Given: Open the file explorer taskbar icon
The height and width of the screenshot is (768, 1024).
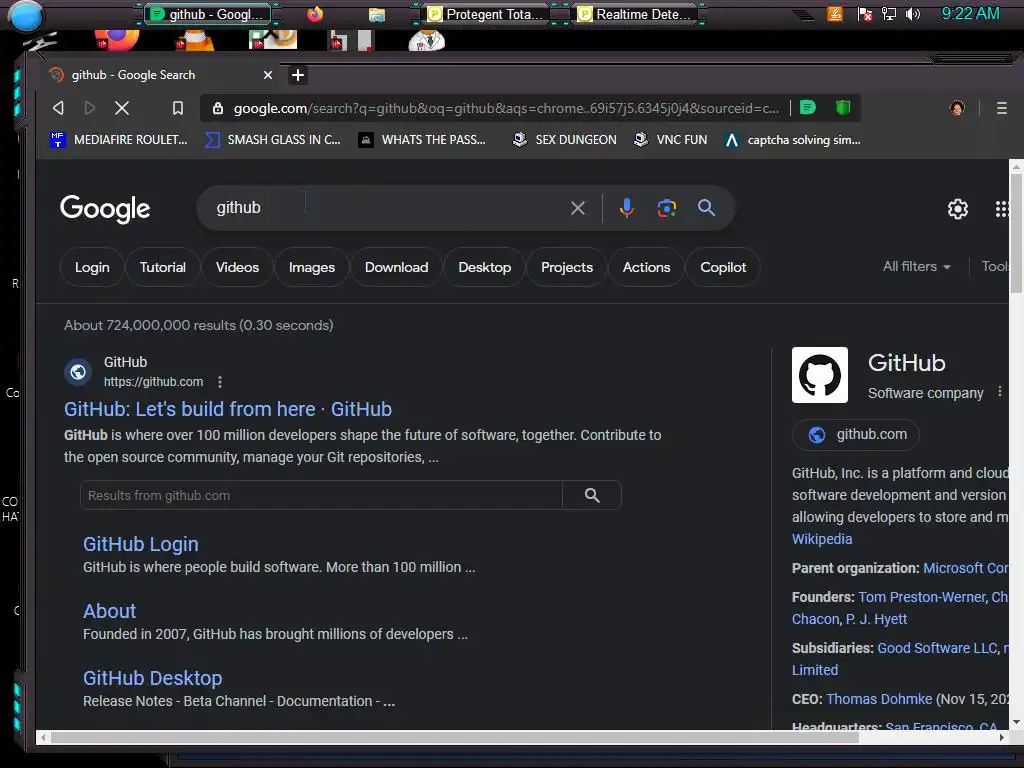Looking at the screenshot, I should coord(377,14).
